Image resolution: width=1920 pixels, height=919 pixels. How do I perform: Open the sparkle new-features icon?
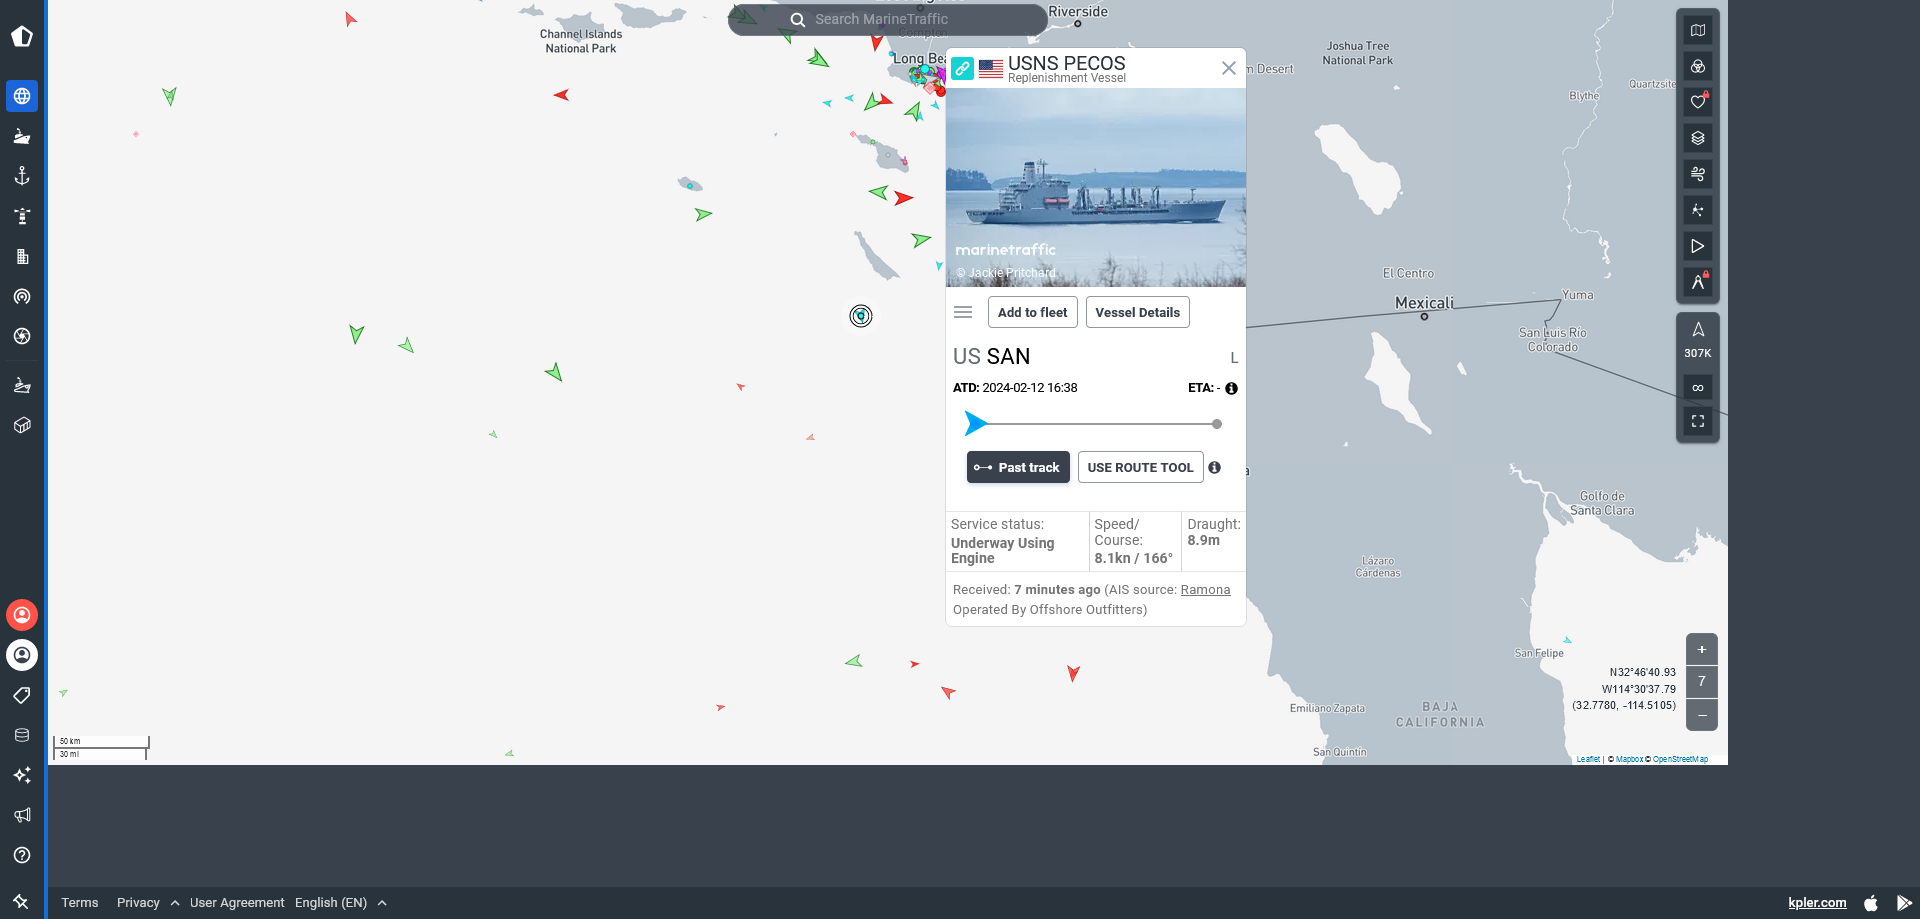click(x=22, y=775)
